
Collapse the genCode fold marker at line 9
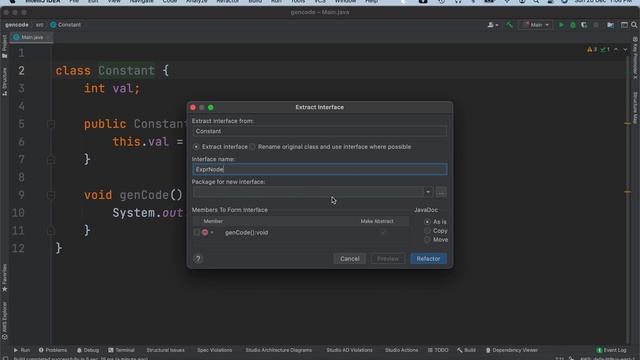[x=51, y=195]
